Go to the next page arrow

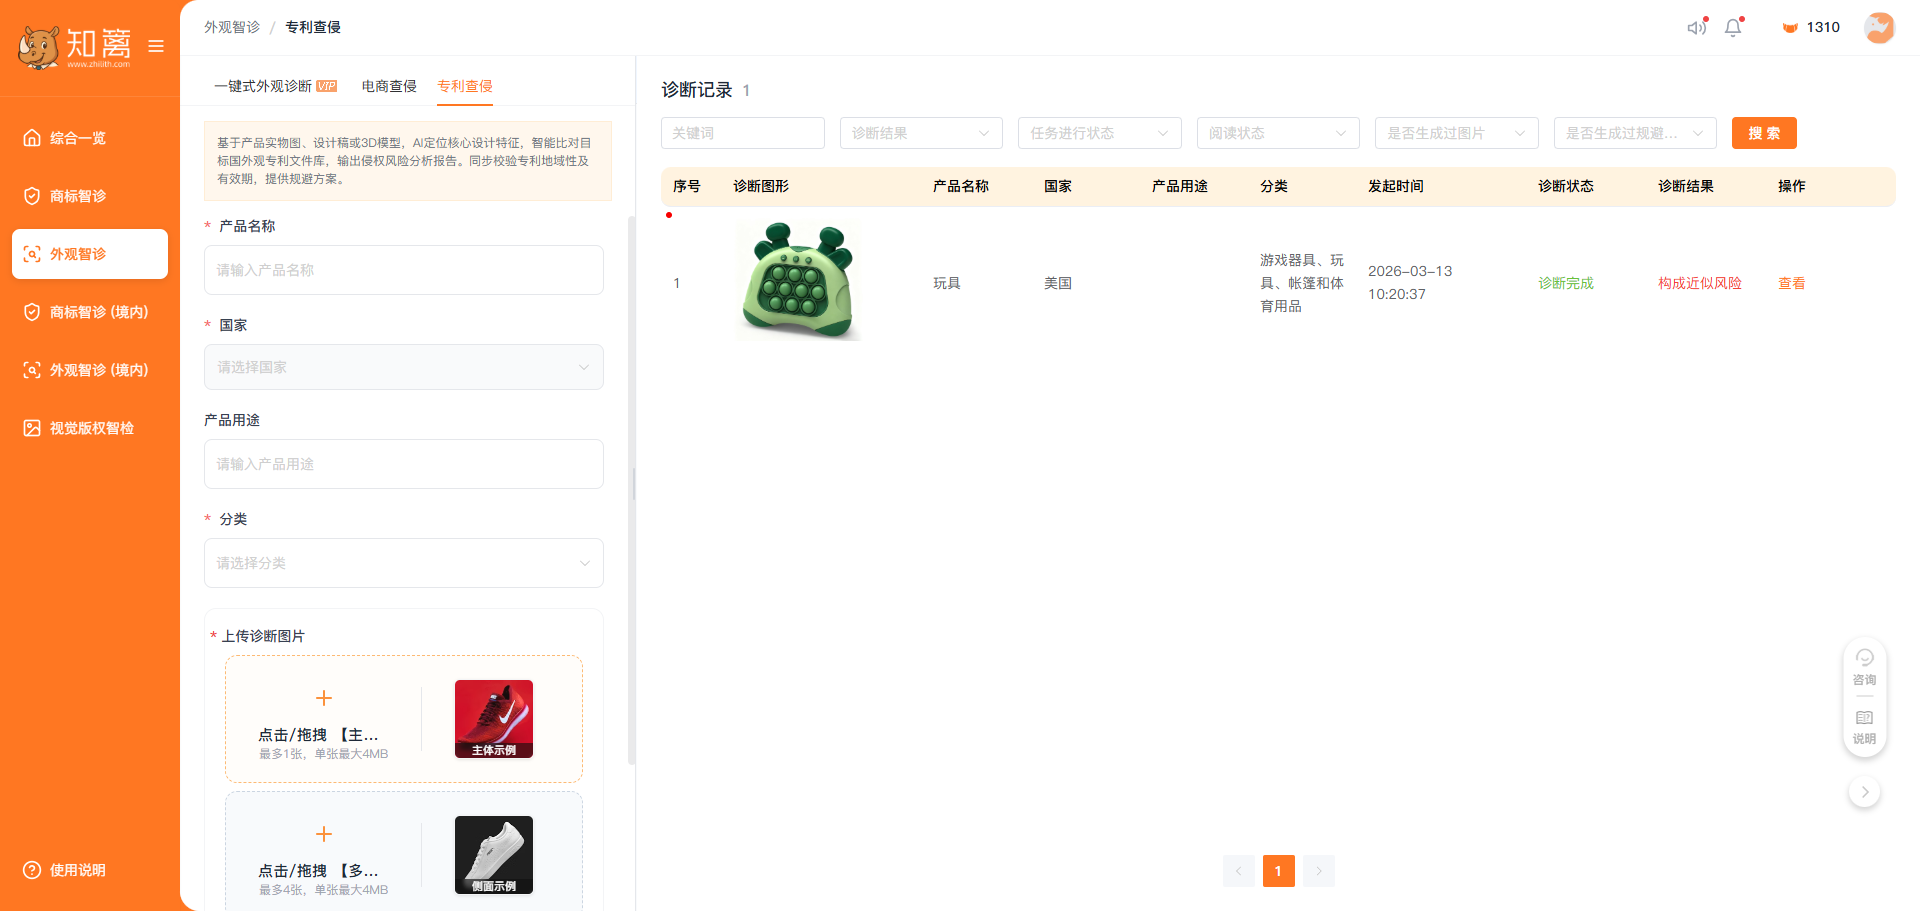pos(1319,871)
